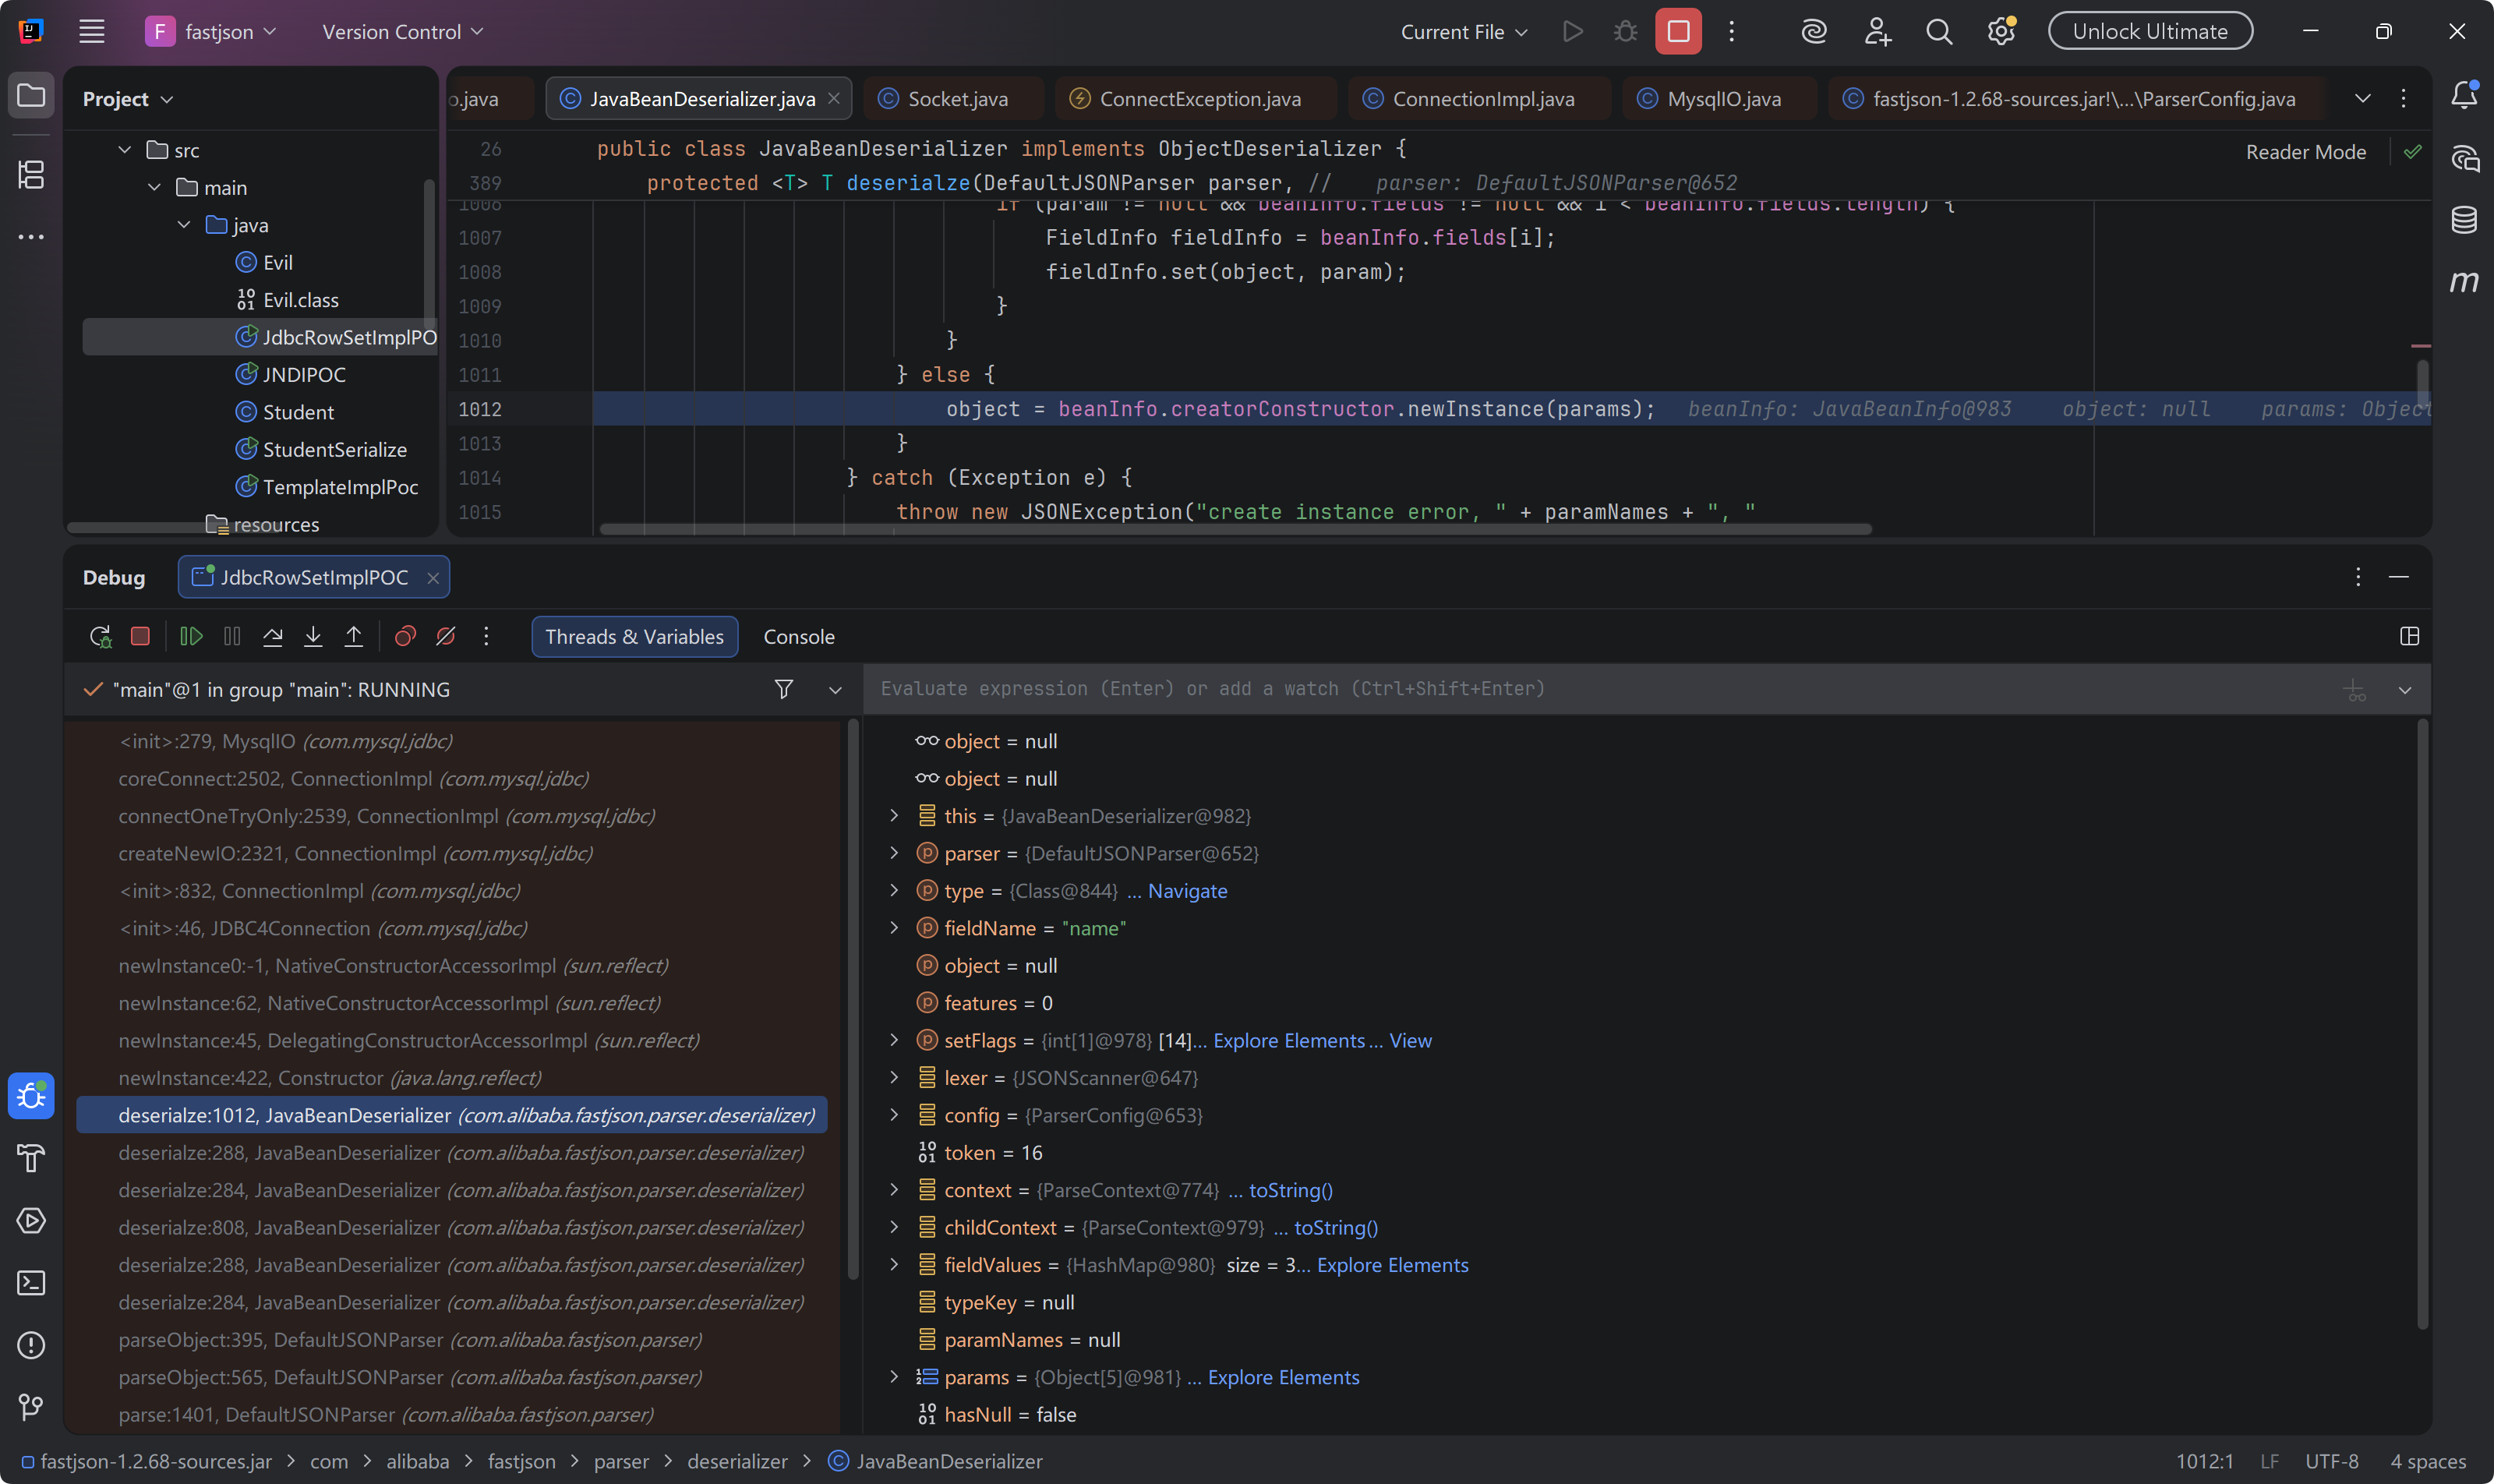
Task: Rerun the JdbcRowSetImplPOC debug session
Action: pyautogui.click(x=100, y=636)
